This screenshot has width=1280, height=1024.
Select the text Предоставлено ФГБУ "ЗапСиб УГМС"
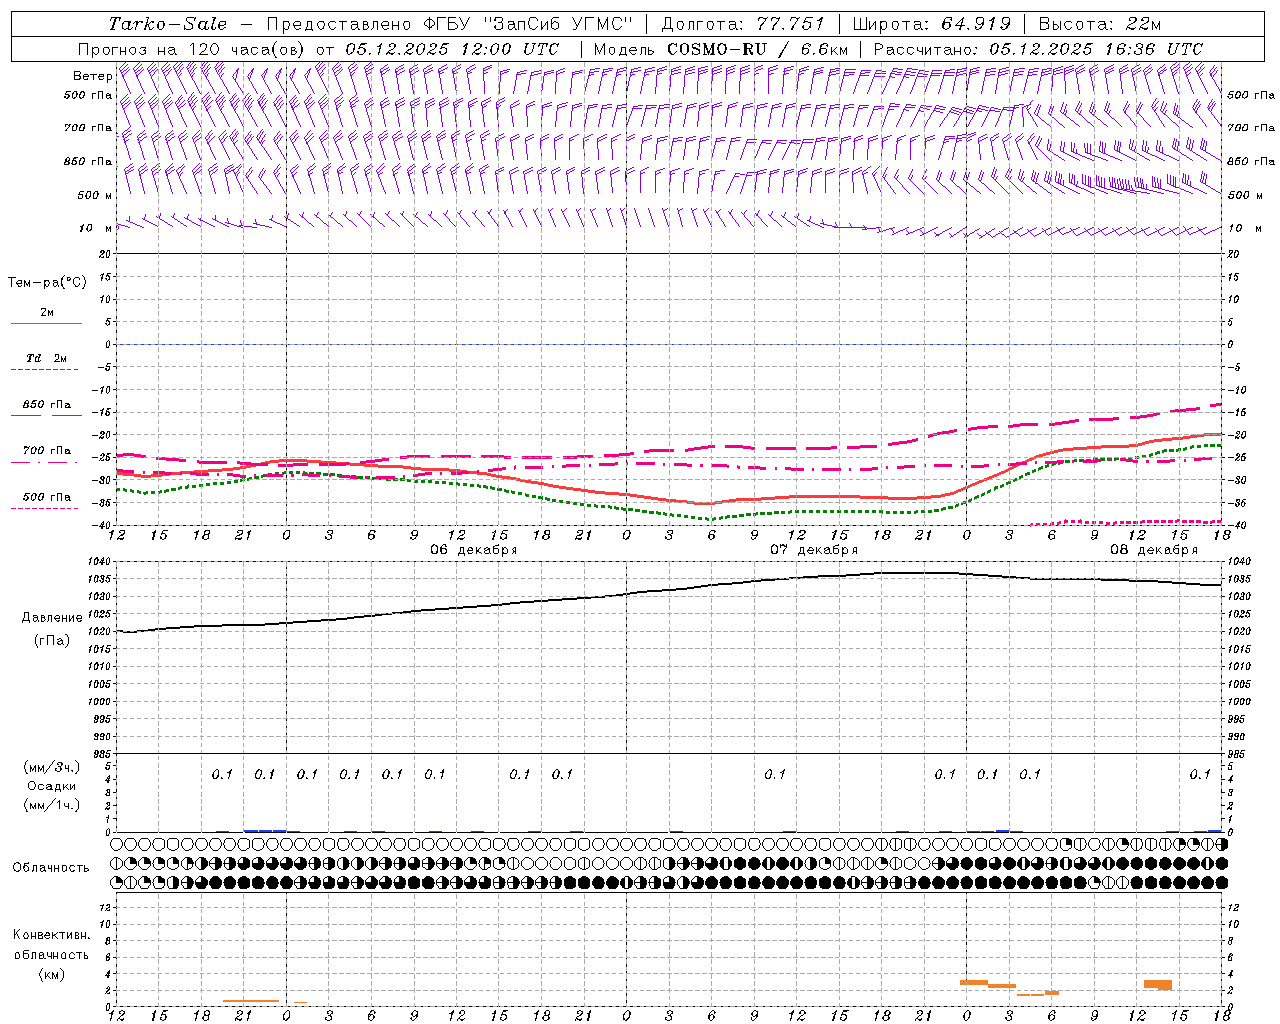click(x=449, y=24)
